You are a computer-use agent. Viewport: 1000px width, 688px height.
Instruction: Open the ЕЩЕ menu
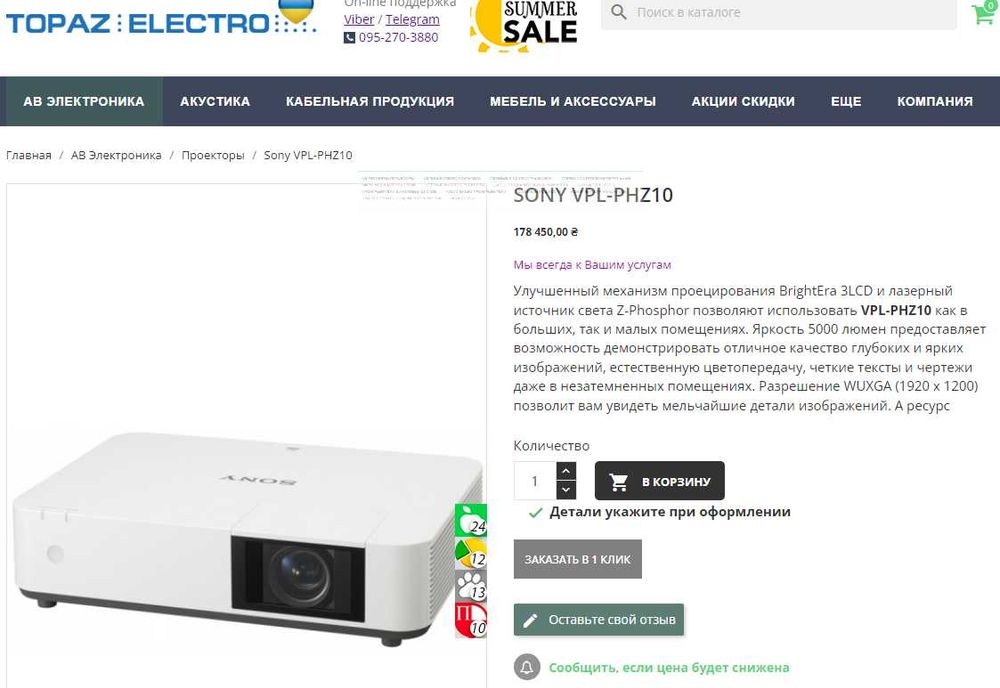[846, 101]
